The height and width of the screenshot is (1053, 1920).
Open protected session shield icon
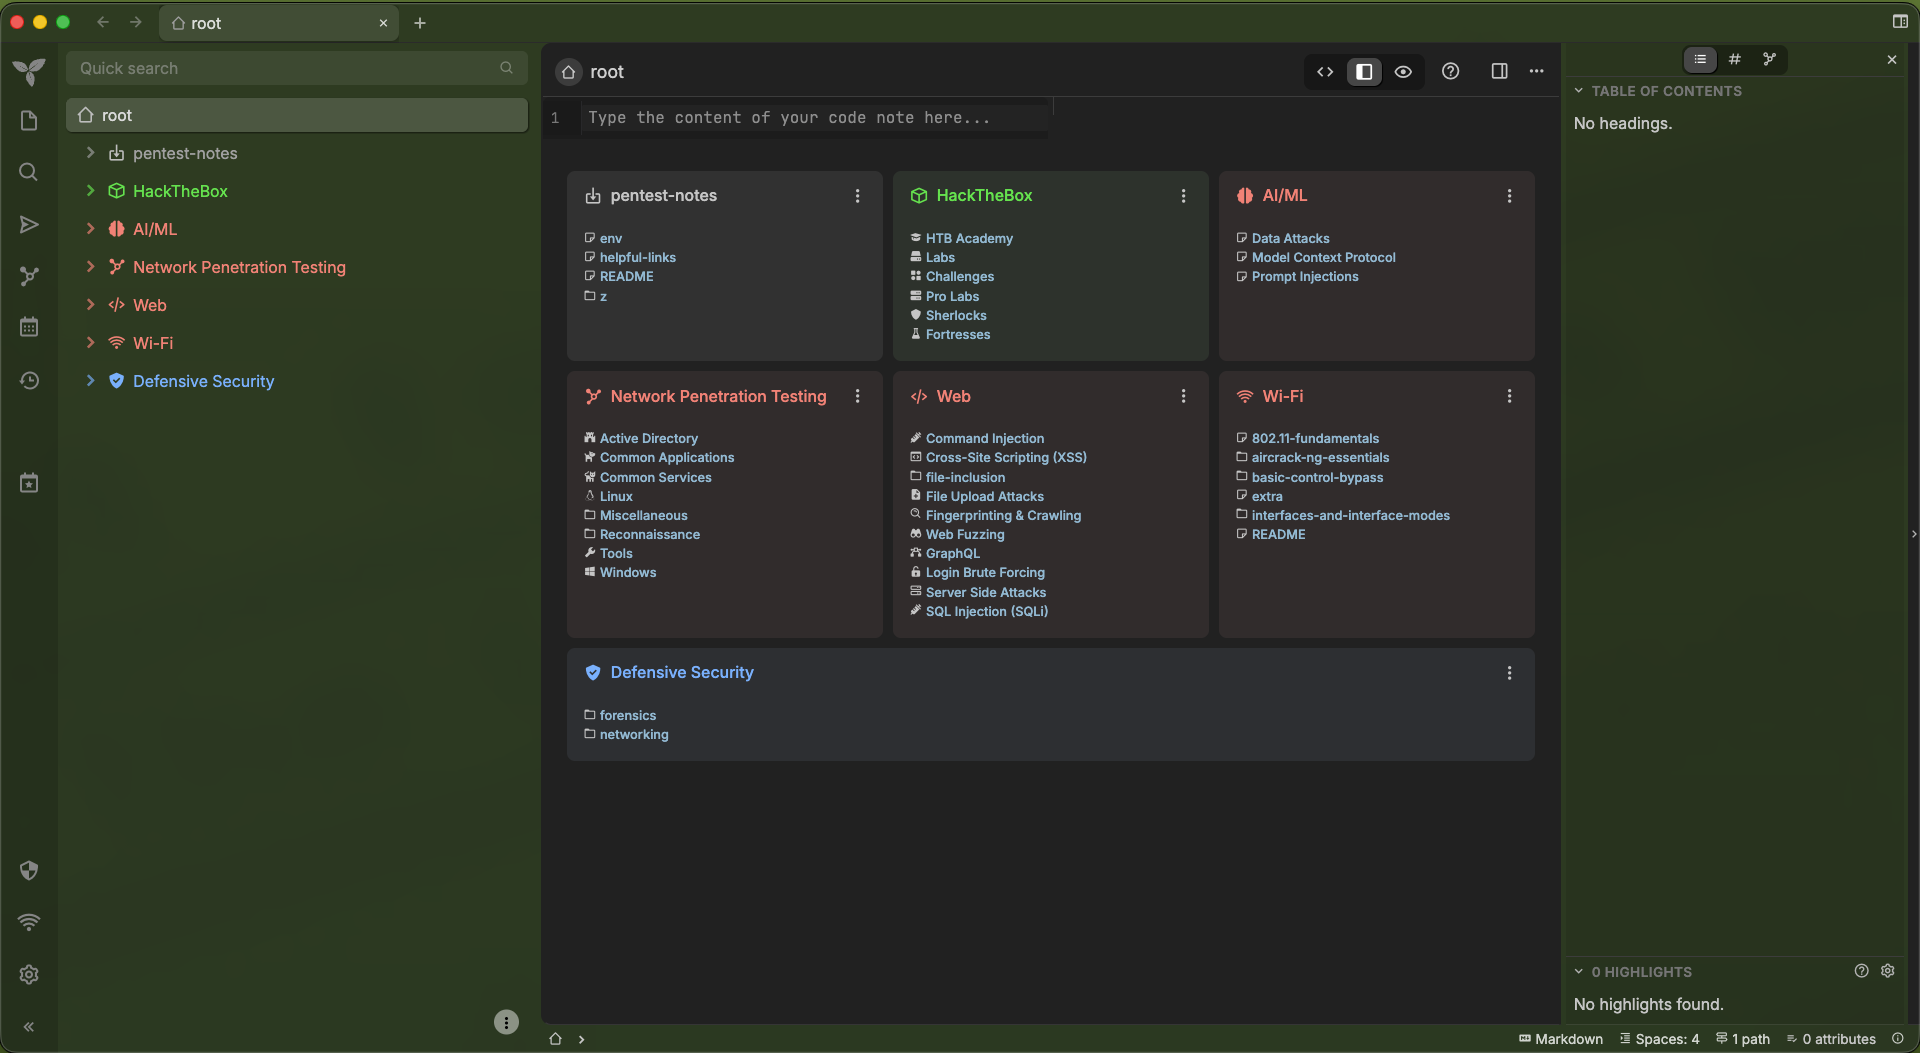pos(29,870)
